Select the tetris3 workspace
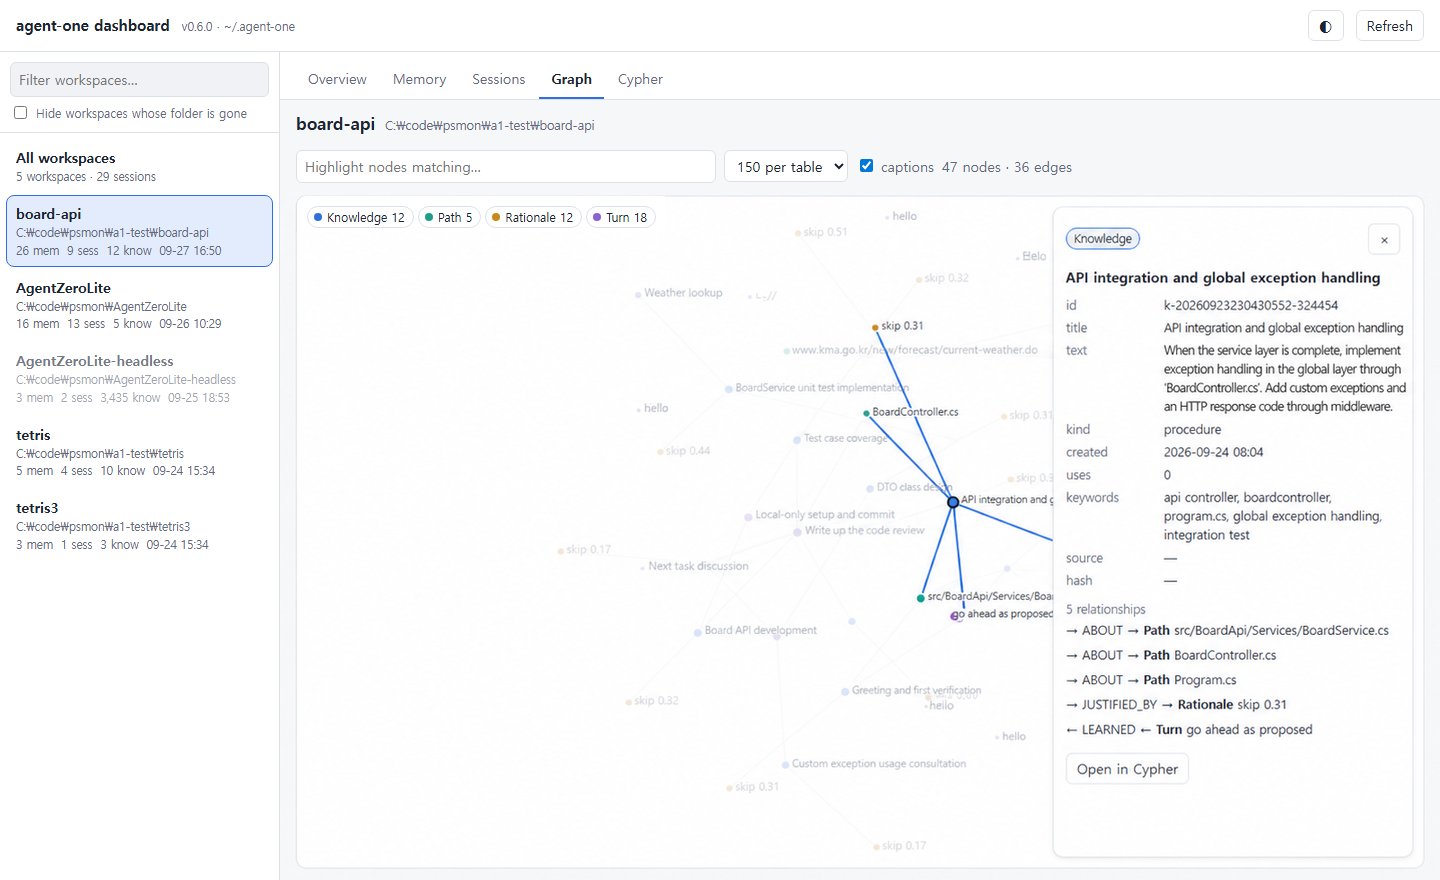 click(x=139, y=526)
